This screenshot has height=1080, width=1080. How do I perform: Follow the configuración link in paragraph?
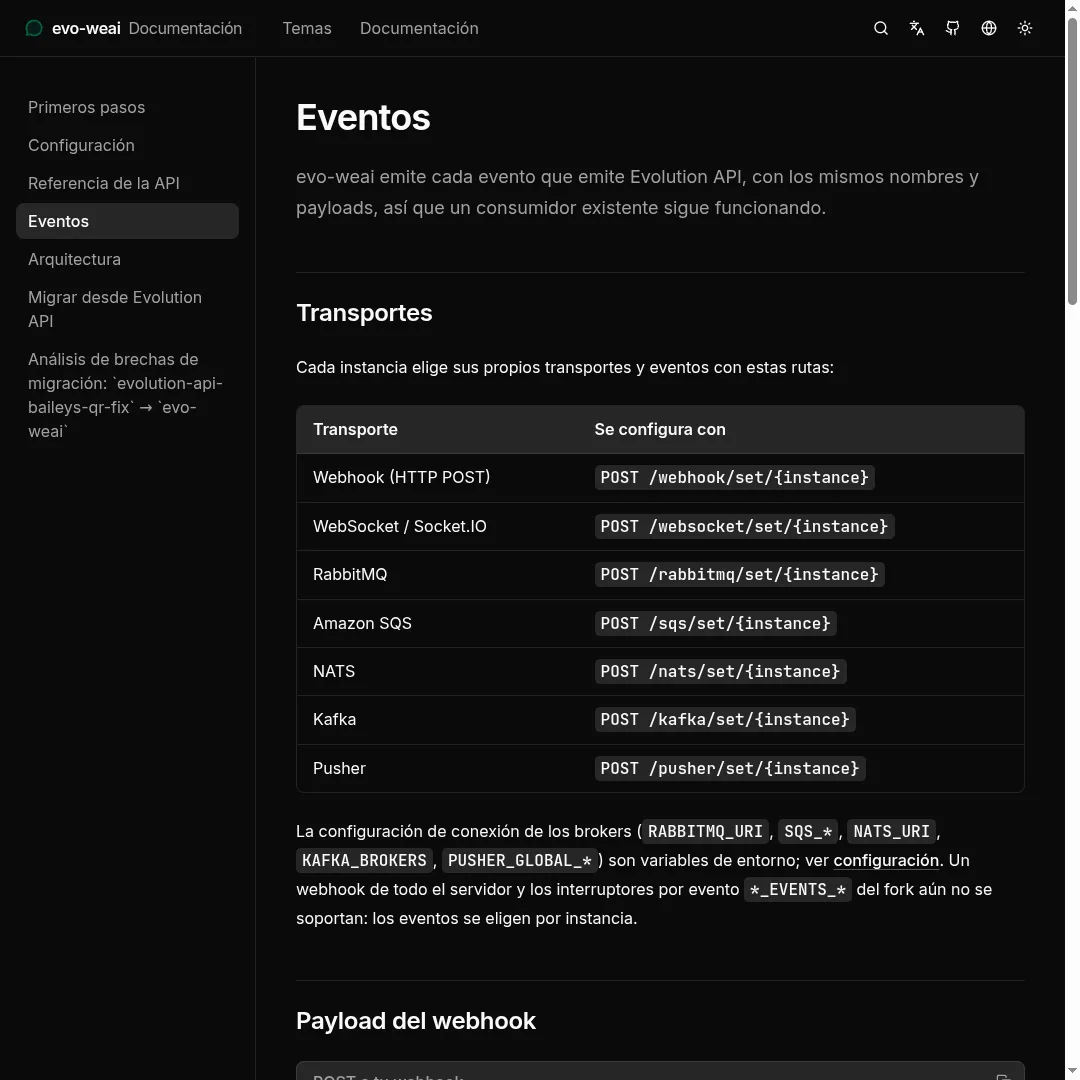[x=886, y=860]
